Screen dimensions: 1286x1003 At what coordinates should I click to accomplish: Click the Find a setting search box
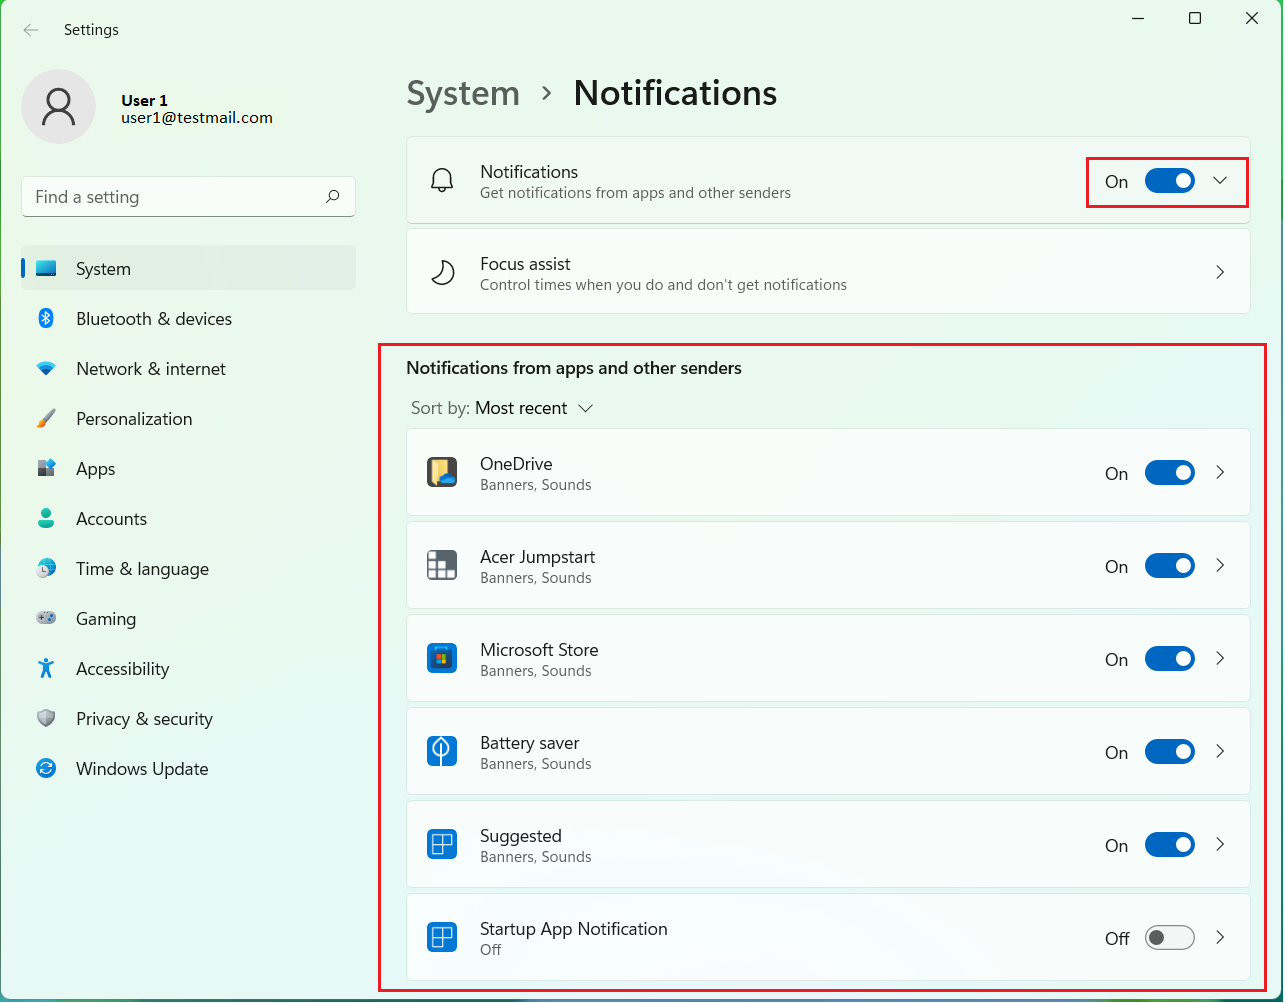pos(188,197)
